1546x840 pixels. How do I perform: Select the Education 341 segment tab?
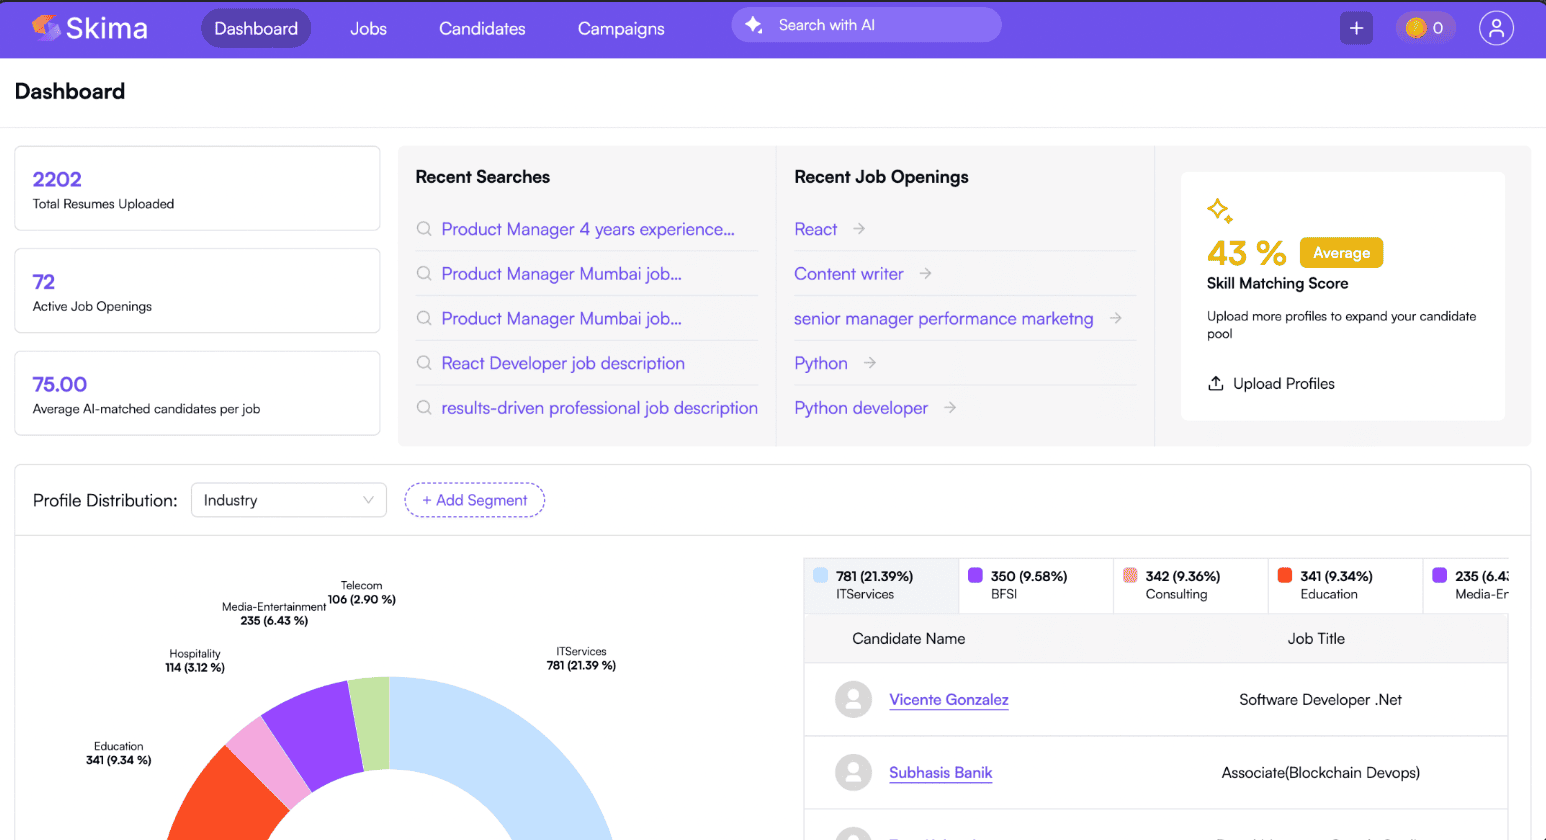click(x=1346, y=585)
